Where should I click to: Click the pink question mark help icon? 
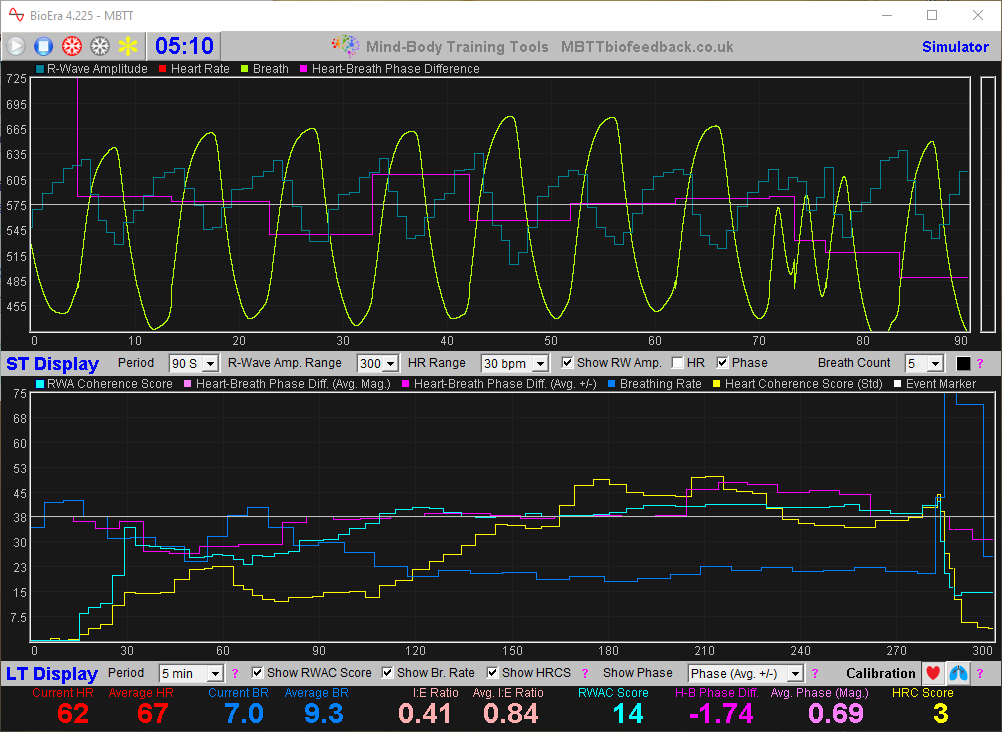tap(981, 673)
